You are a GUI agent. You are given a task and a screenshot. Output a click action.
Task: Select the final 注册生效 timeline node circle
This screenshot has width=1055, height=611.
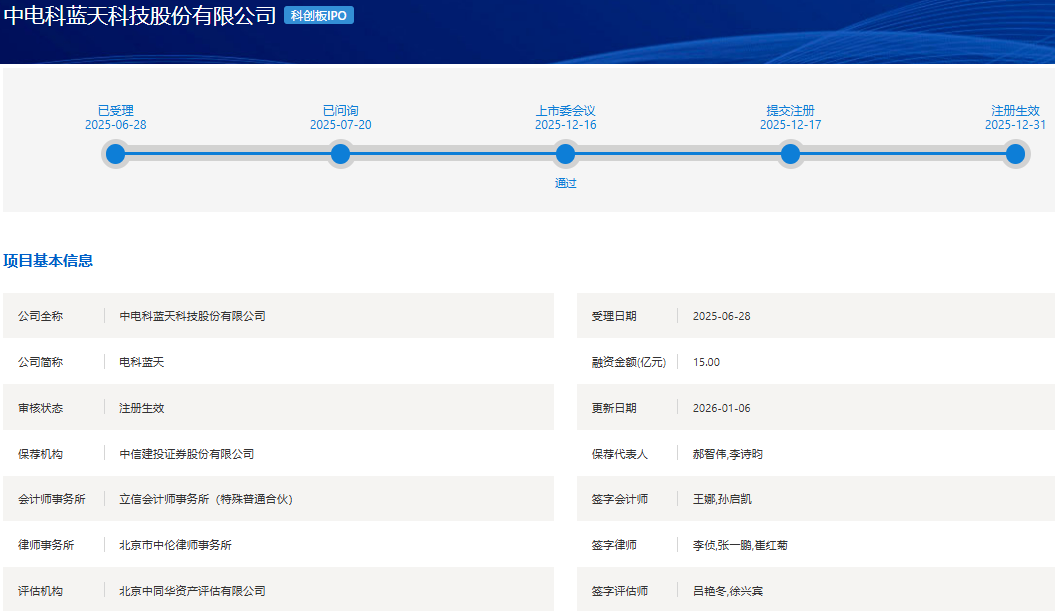click(1015, 154)
